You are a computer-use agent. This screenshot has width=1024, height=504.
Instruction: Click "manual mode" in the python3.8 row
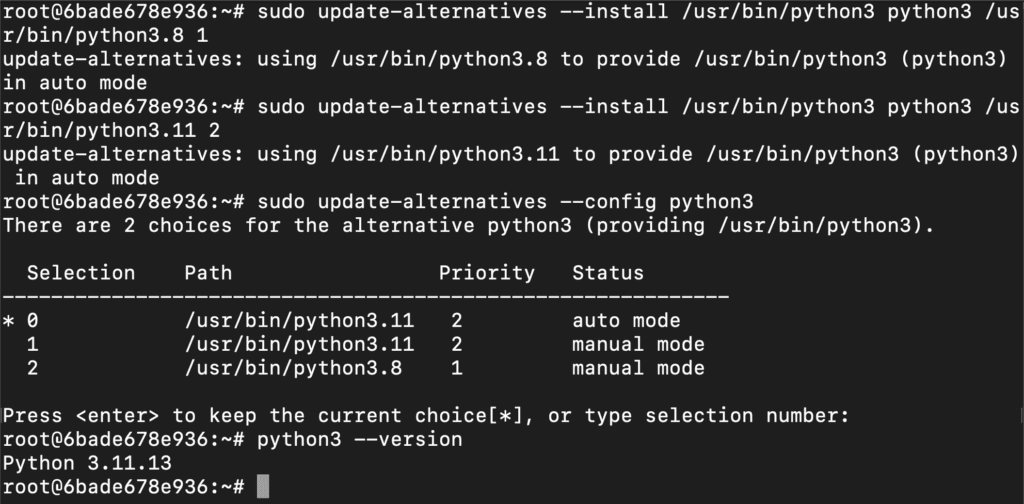638,368
